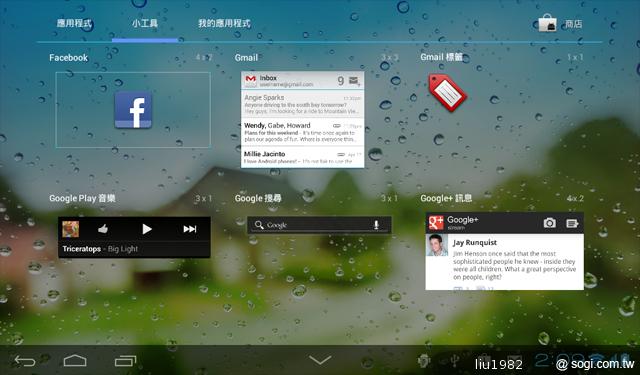Tap Android debug icon in status bar

coord(424,361)
